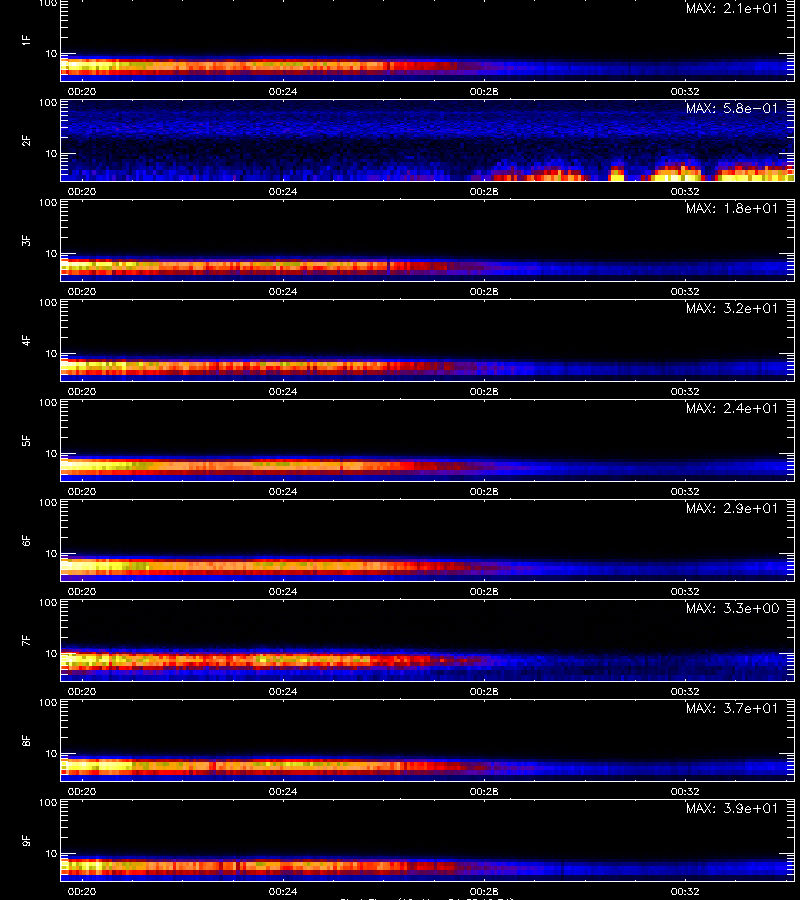This screenshot has width=800, height=900.
Task: Click the 100 y-axis label of panel 7F
Action: (x=48, y=603)
